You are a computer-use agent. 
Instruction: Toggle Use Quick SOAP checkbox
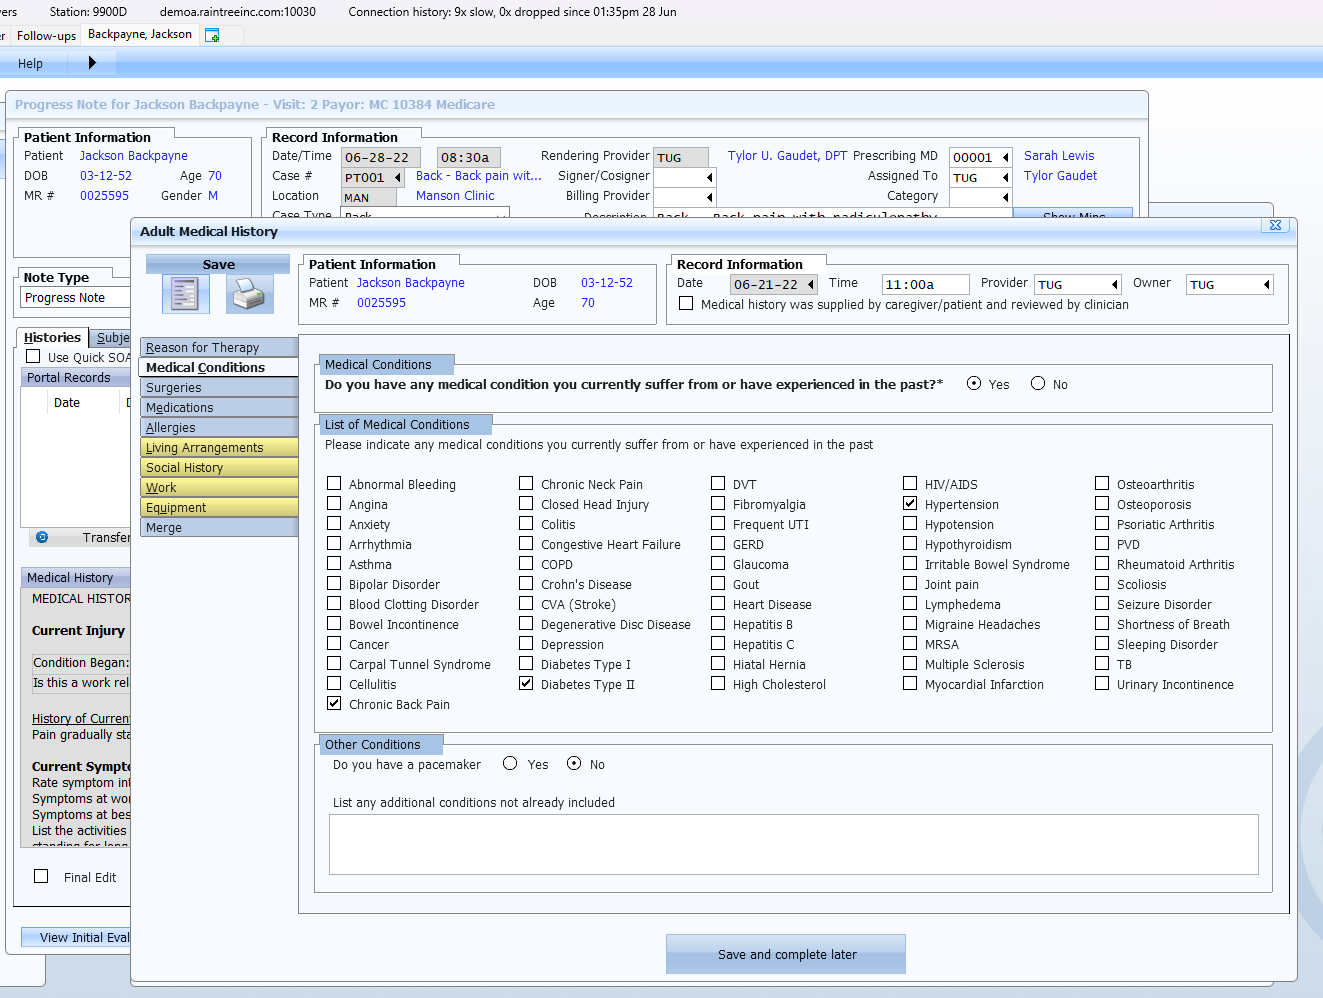tap(33, 356)
